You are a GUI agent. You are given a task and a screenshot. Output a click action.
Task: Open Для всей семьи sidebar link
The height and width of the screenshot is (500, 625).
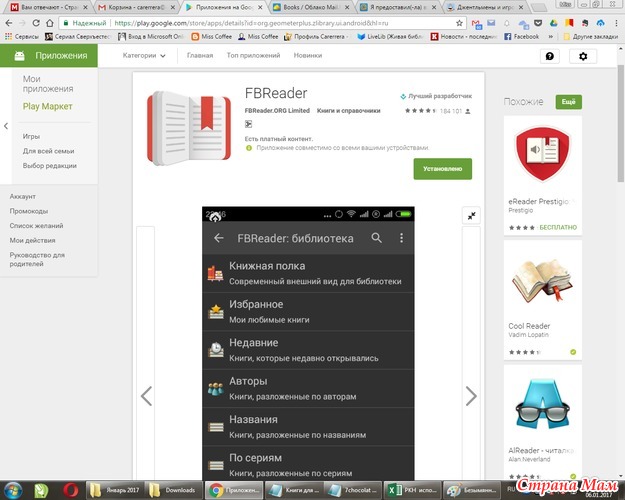(x=48, y=151)
